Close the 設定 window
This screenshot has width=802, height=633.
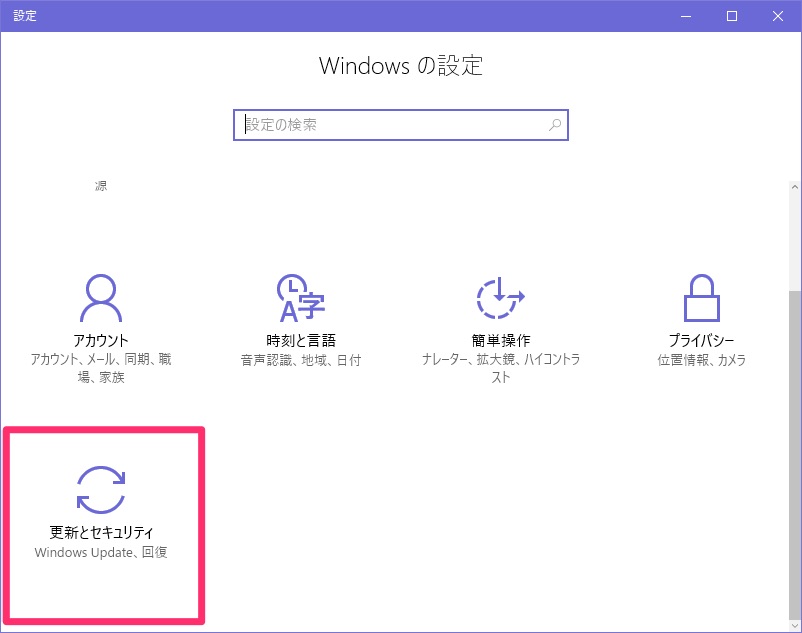point(778,16)
